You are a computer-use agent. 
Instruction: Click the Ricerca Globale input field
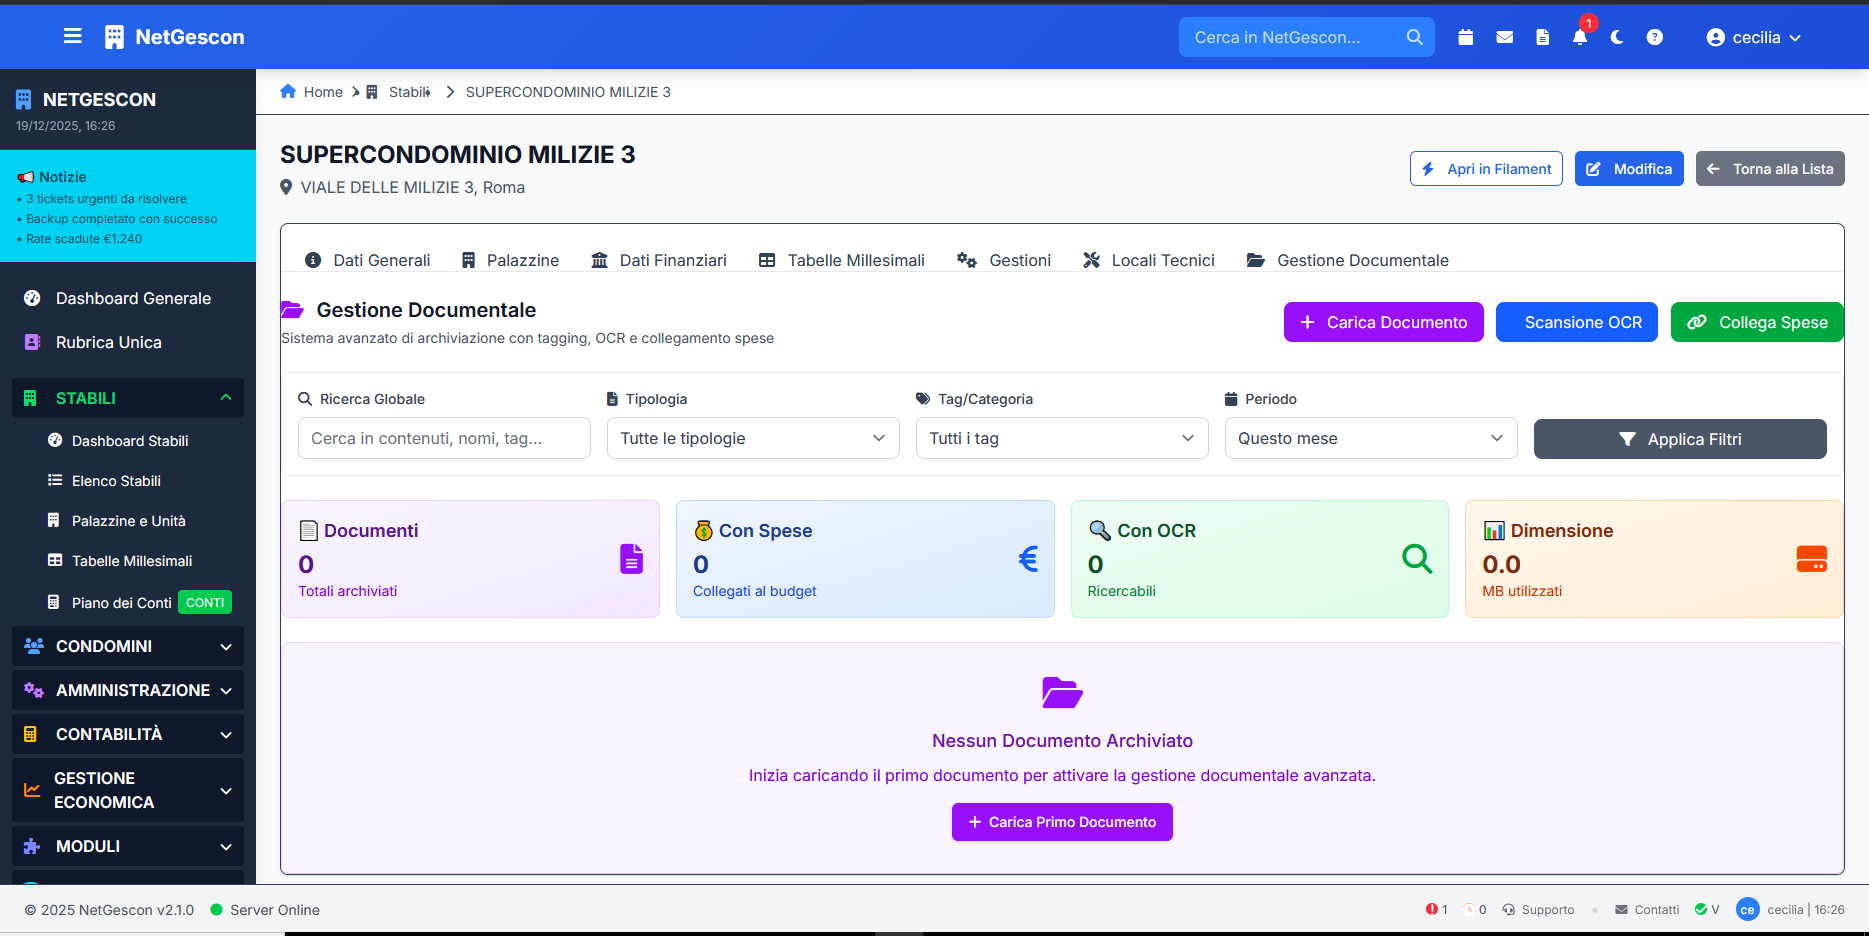coord(444,438)
